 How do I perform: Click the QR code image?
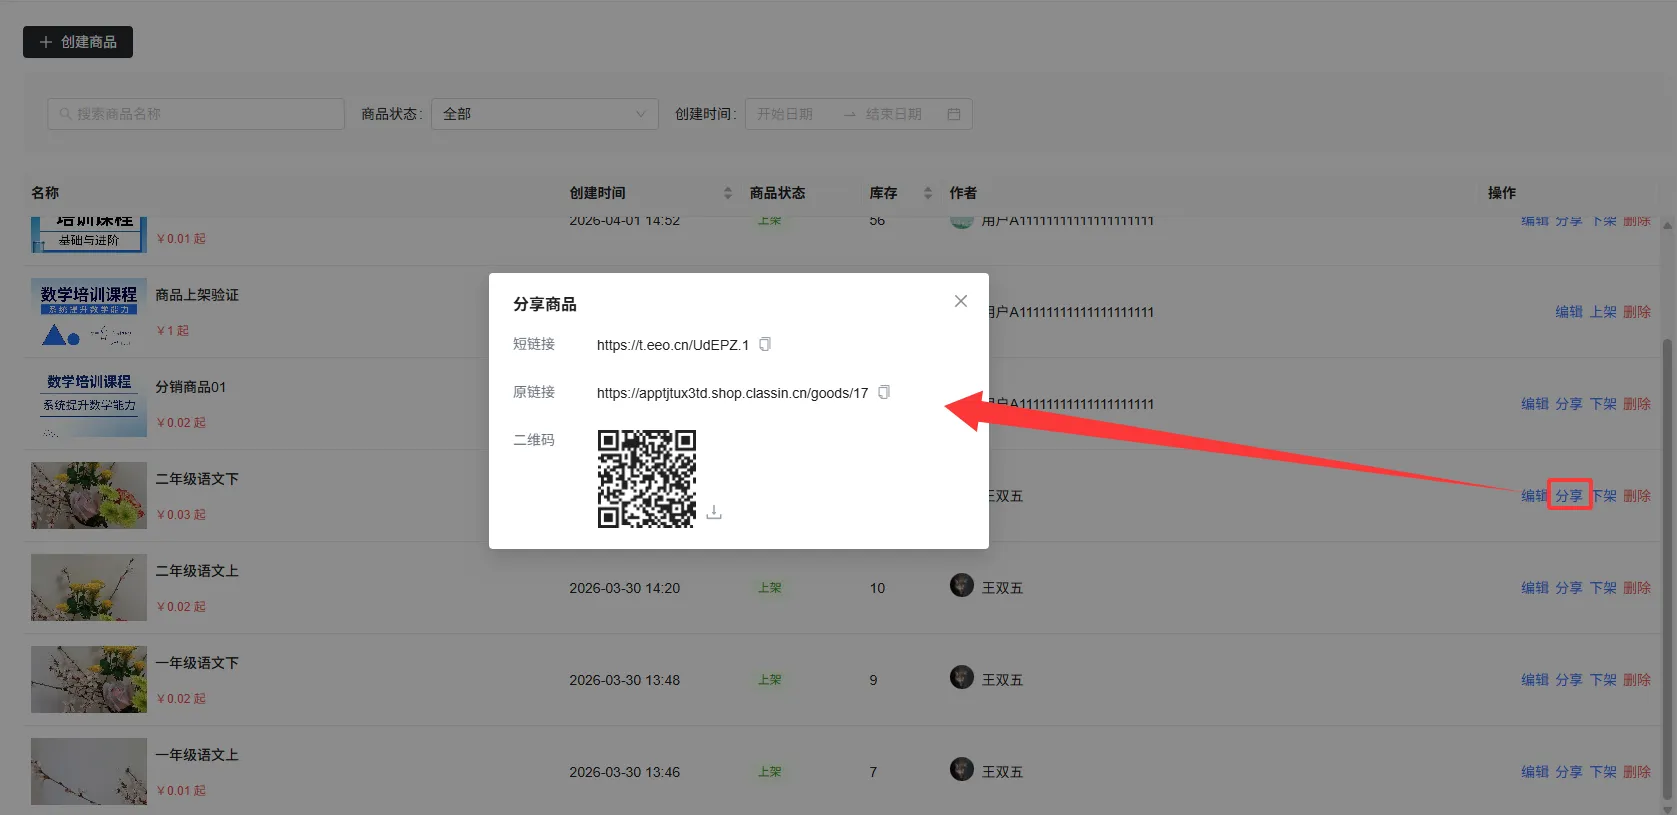tap(647, 479)
